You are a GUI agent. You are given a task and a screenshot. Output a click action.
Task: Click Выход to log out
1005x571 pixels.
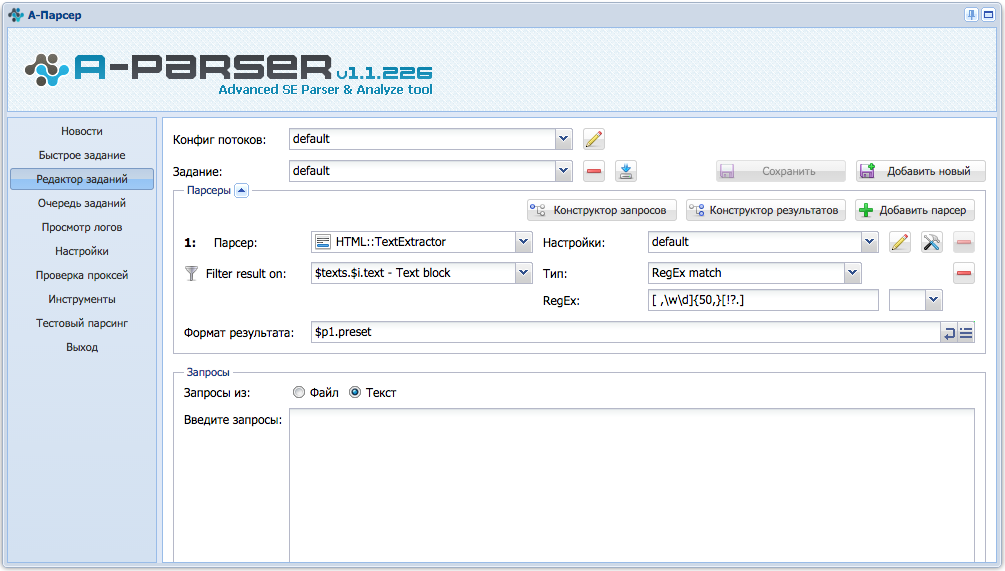82,347
